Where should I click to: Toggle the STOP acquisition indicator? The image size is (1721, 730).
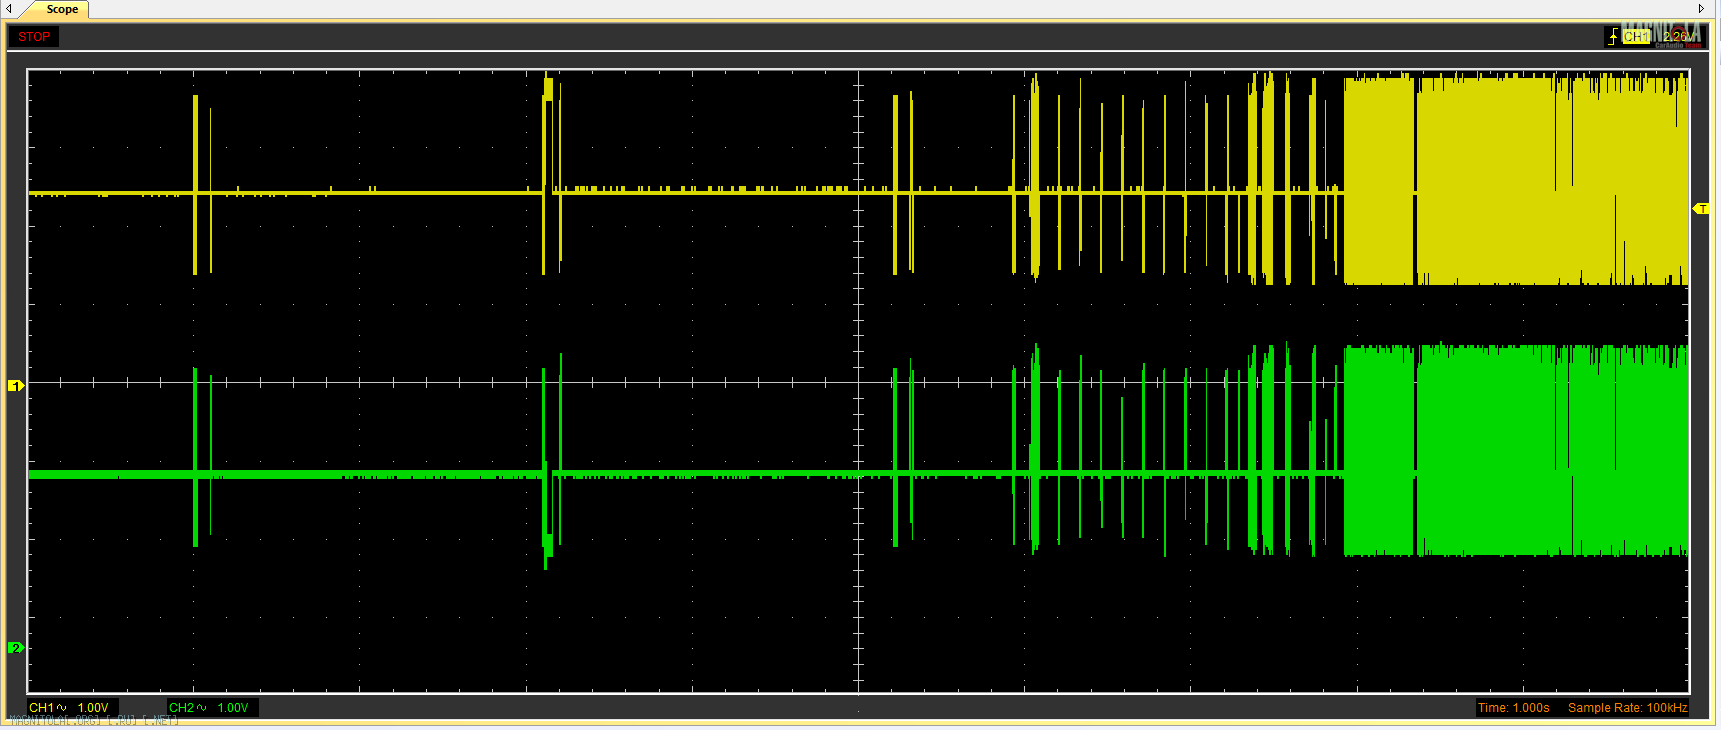34,37
